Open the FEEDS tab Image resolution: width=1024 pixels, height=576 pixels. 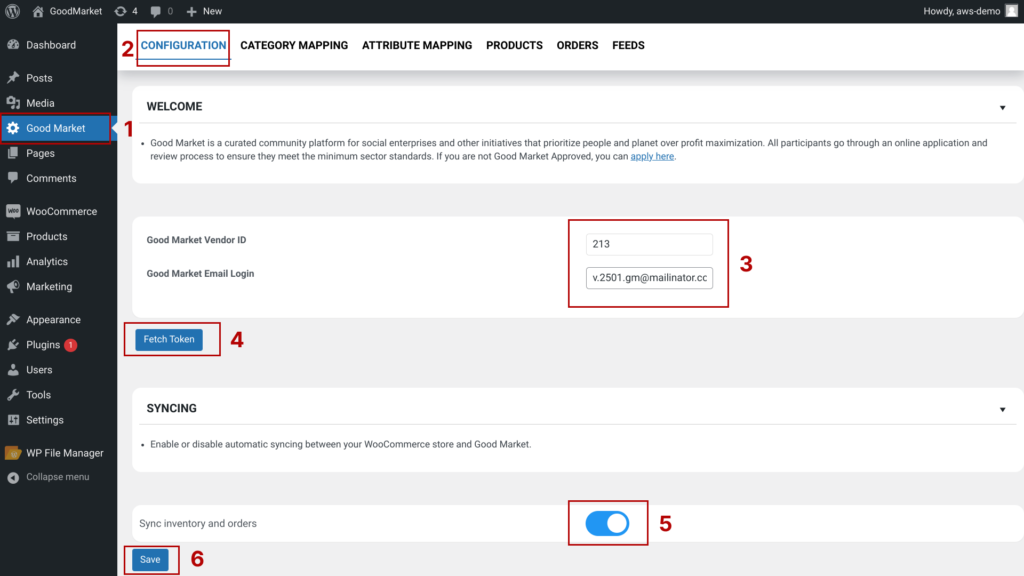628,45
